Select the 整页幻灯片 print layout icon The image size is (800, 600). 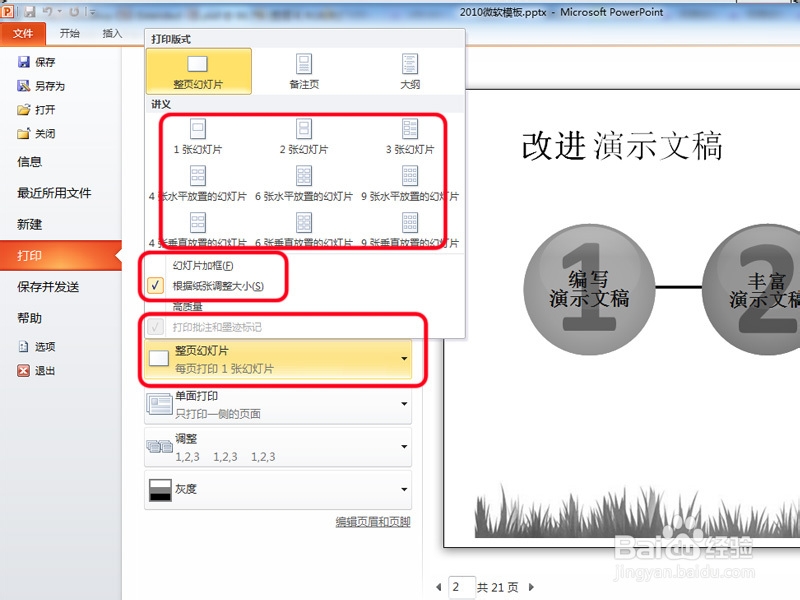point(197,64)
